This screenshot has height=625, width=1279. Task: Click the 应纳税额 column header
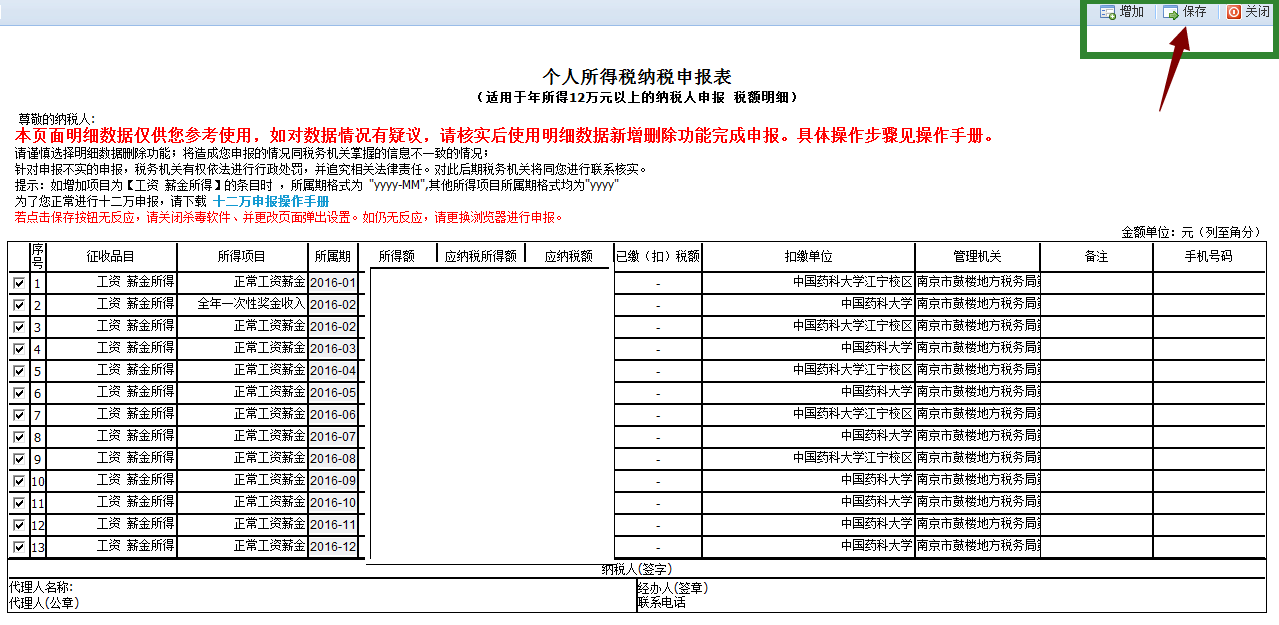pos(568,256)
